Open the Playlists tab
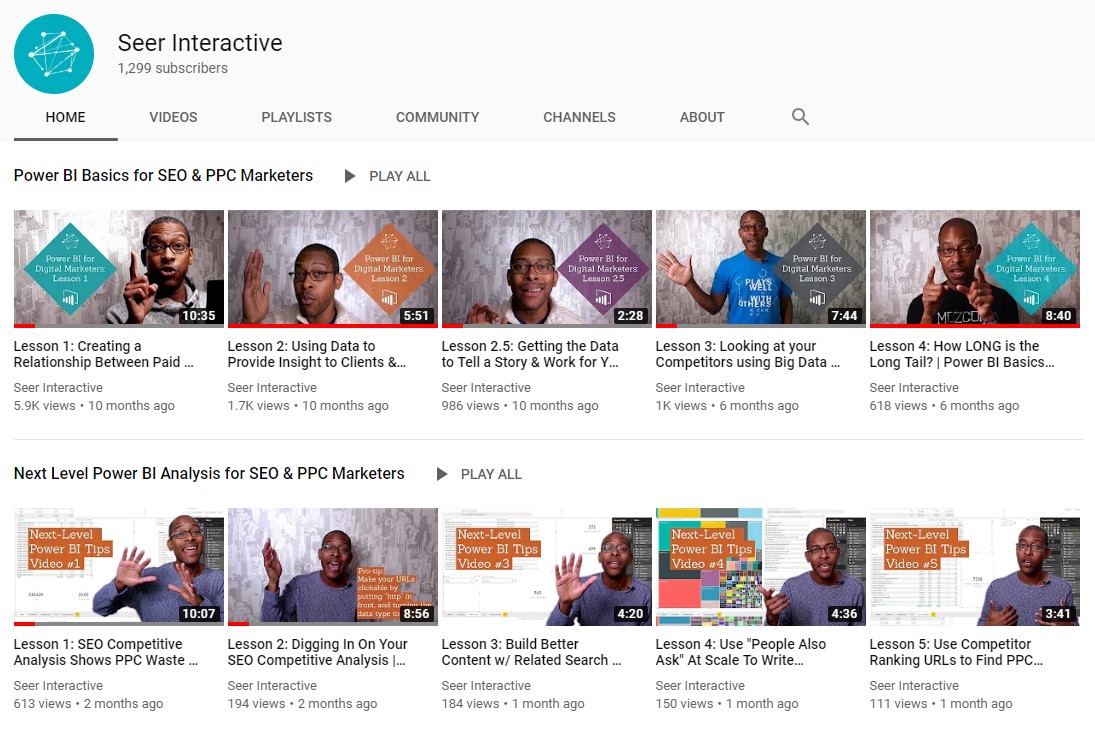Screen dimensions: 1095x736 (x=296, y=117)
